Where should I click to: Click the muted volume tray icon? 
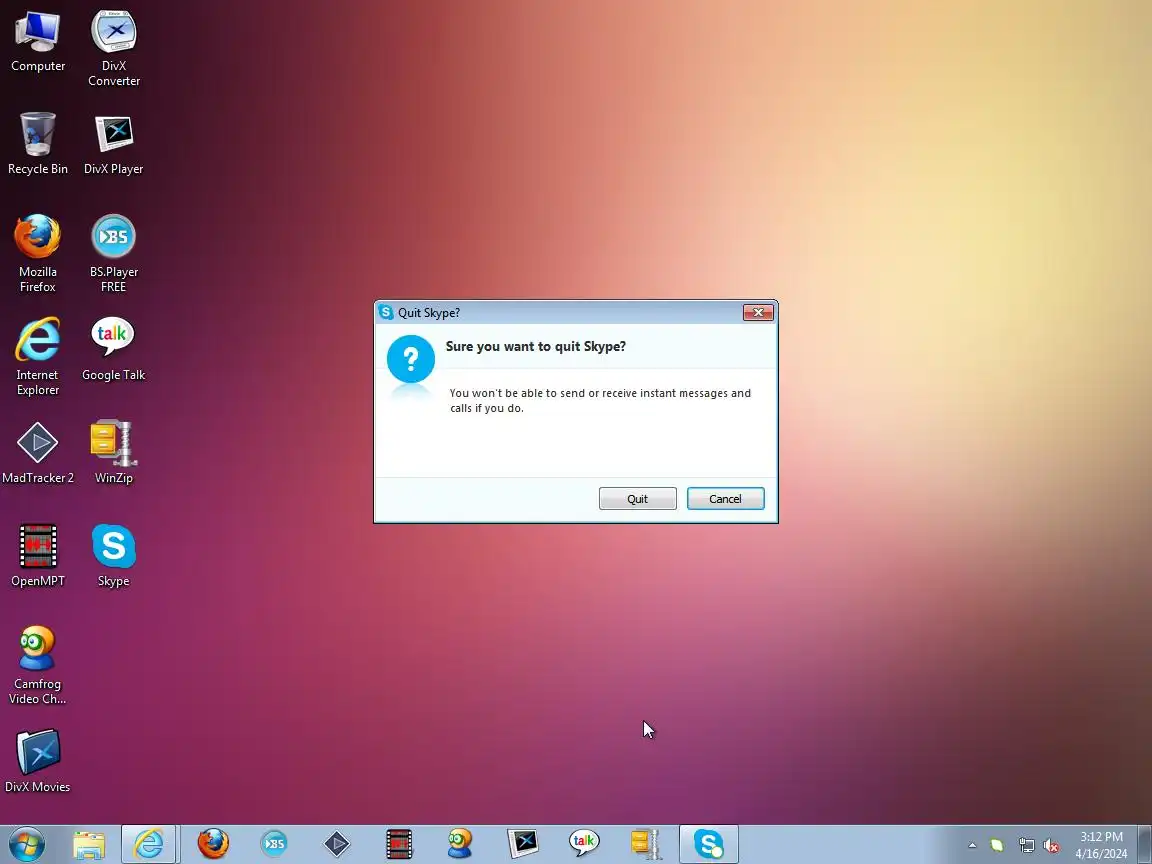point(1051,846)
